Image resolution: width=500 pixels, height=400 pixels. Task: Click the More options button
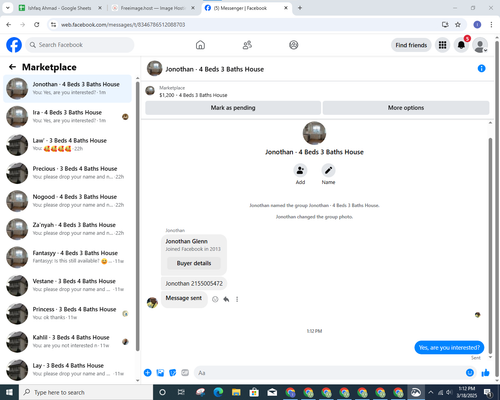(x=406, y=108)
